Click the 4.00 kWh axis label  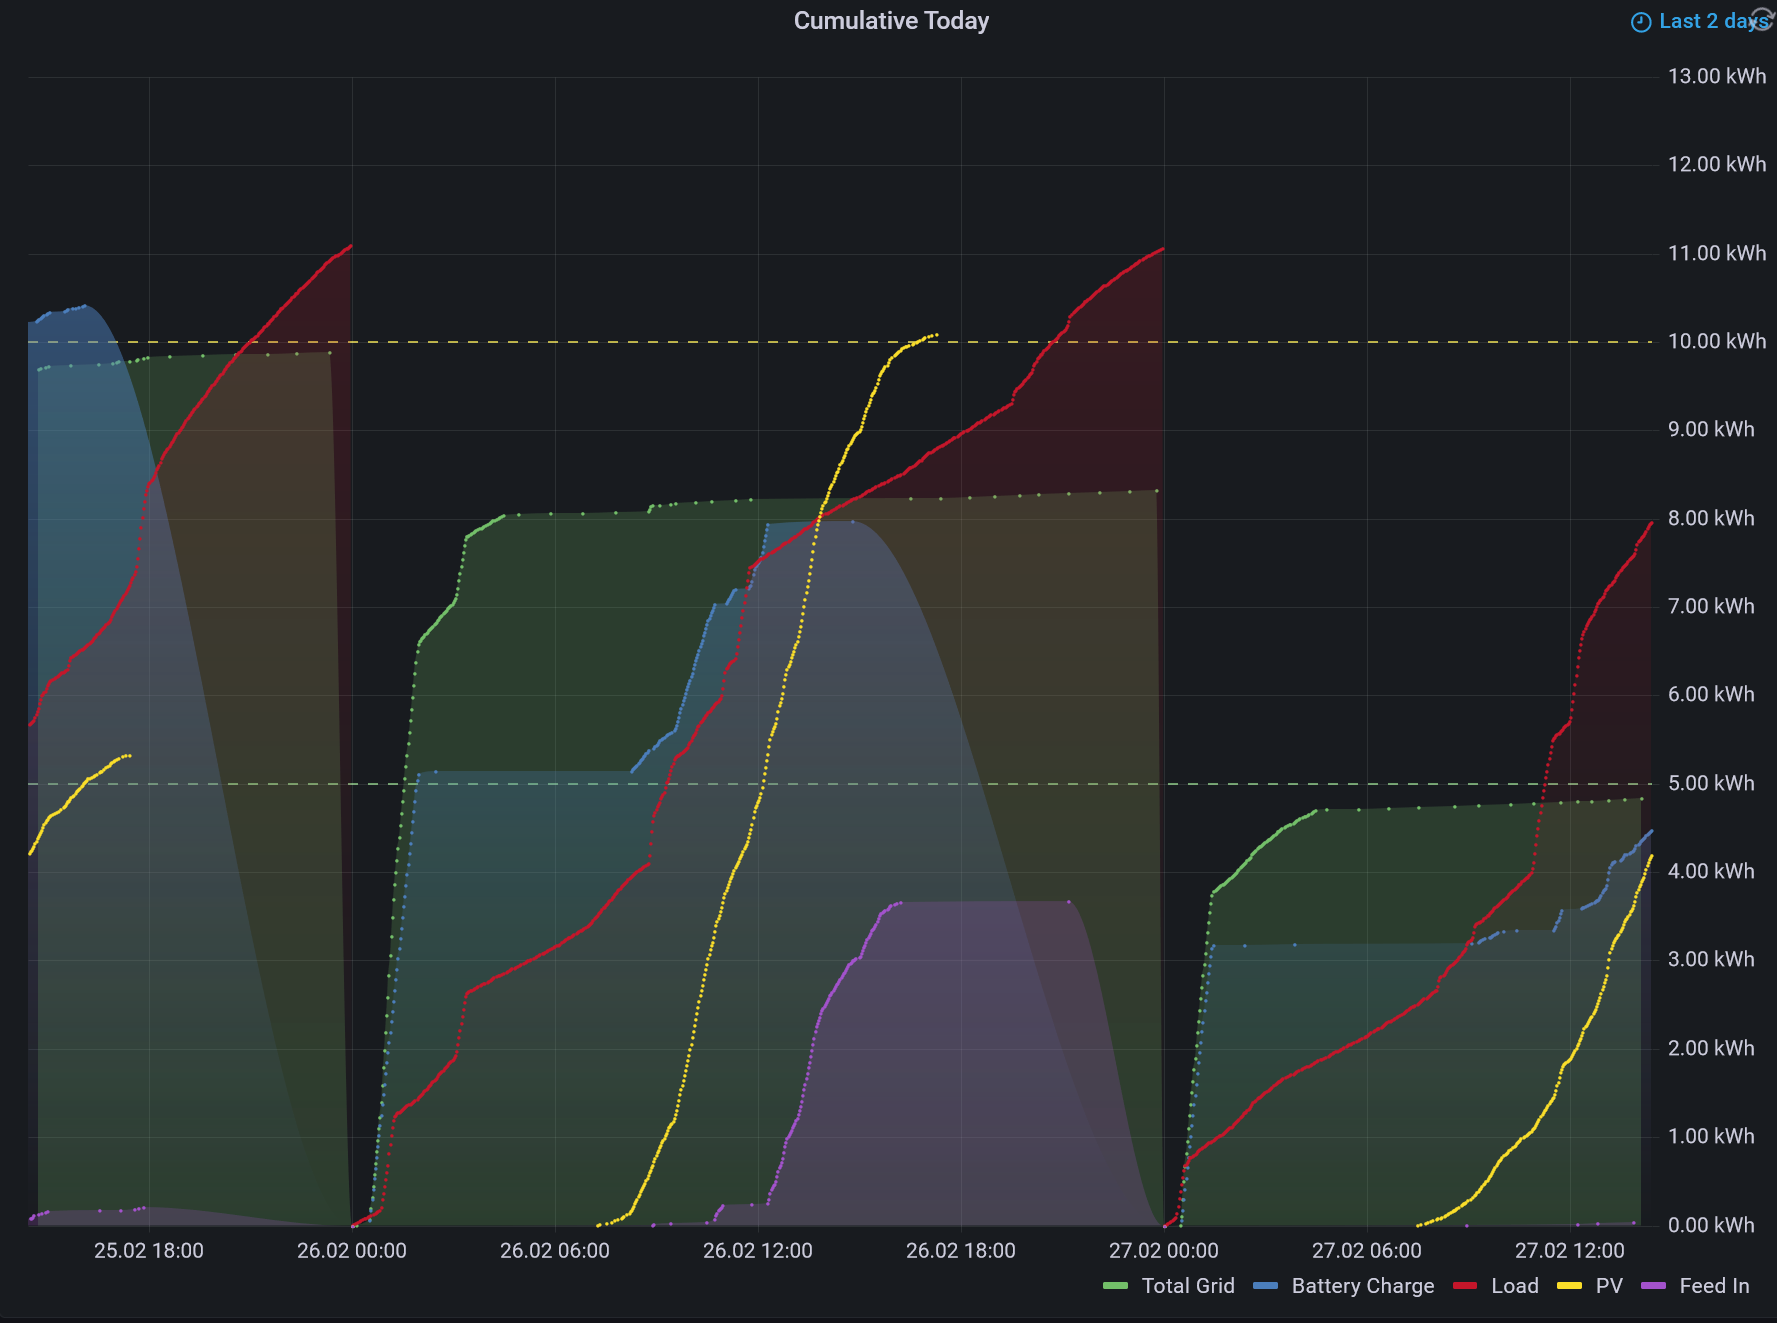[x=1710, y=871]
